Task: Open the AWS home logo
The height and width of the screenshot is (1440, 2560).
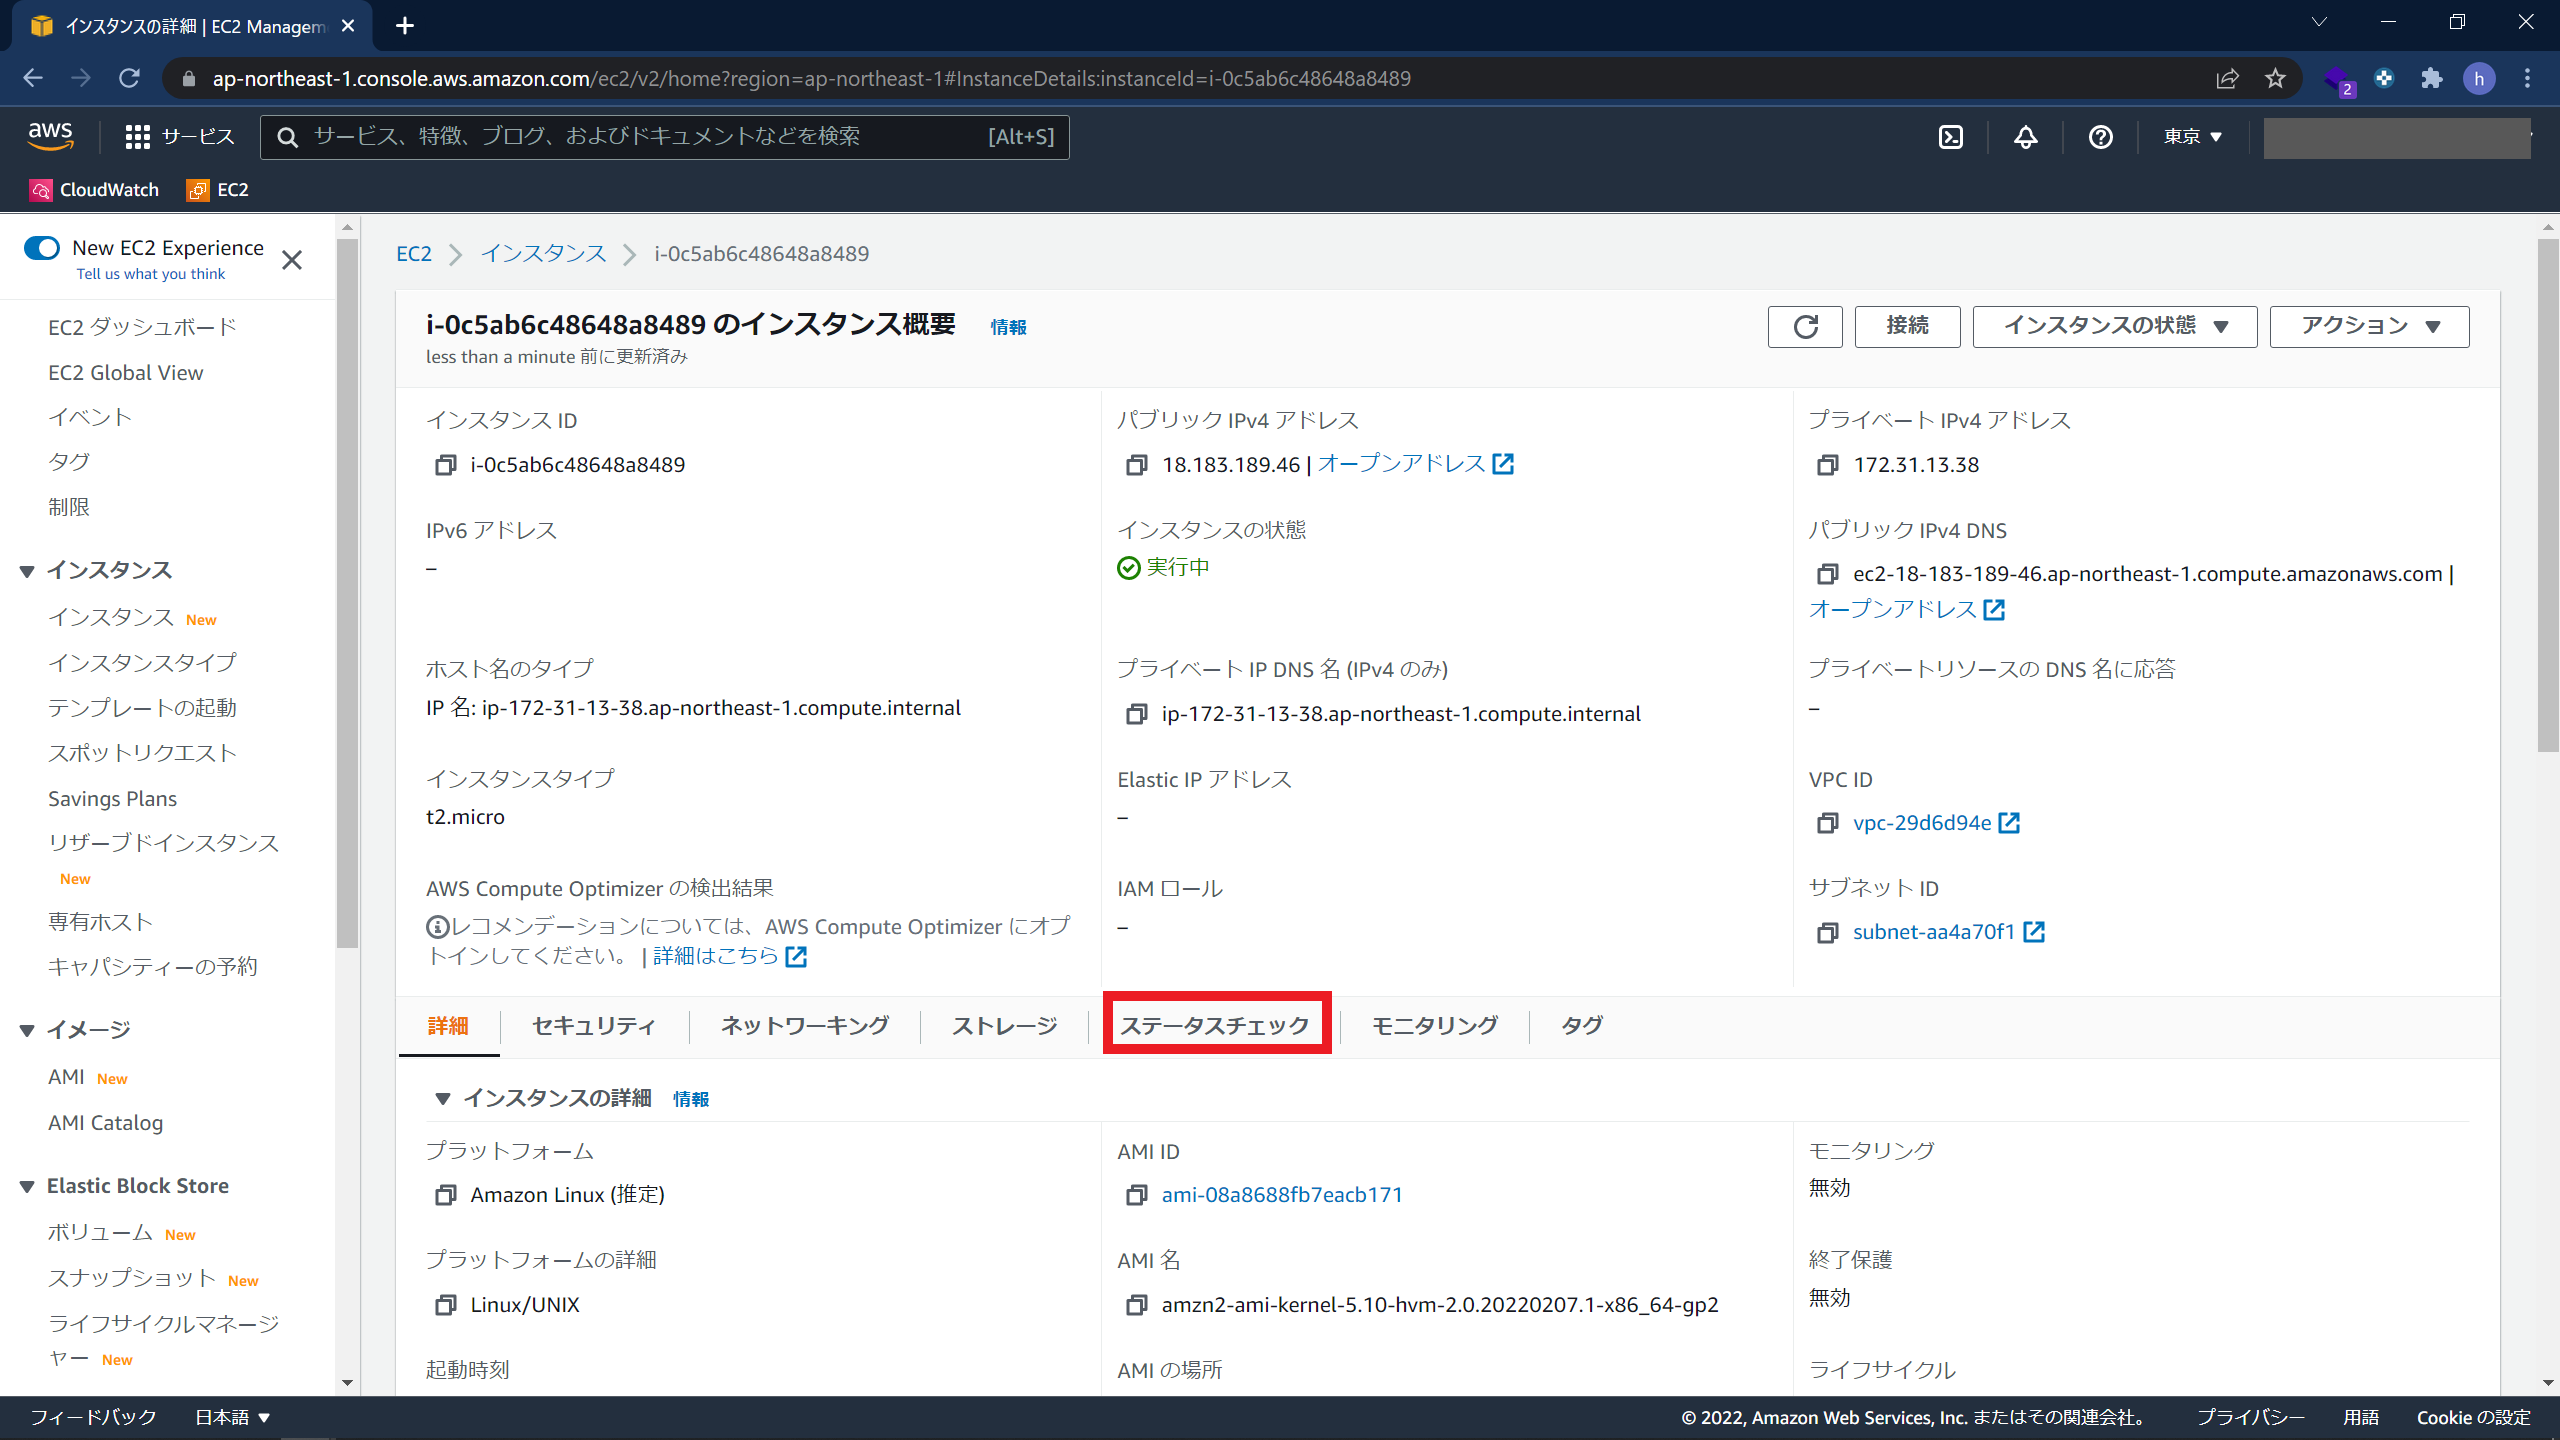Action: coord(50,136)
